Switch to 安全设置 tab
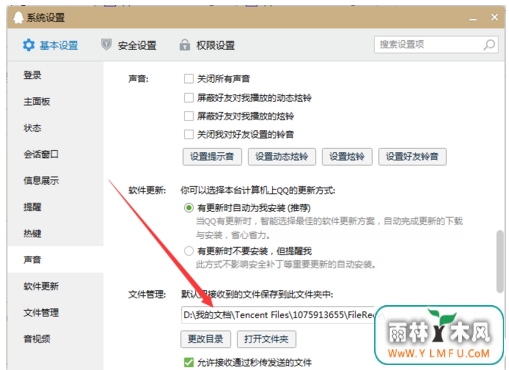 point(129,45)
